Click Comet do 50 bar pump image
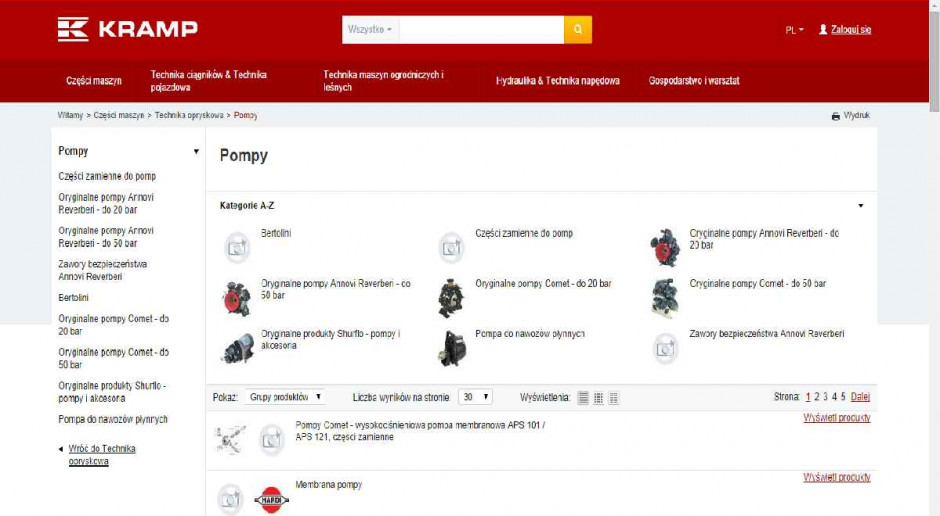Viewport: 940px width, 516px height. [665, 298]
